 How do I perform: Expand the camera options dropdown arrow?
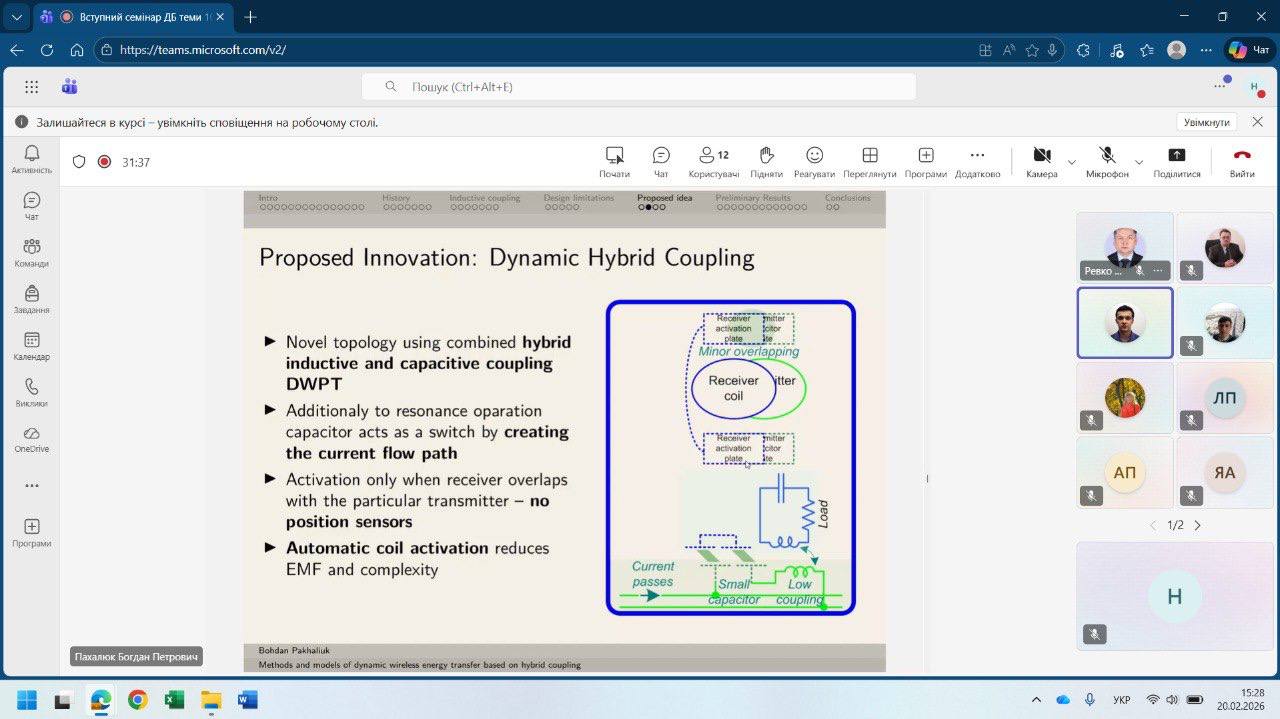[1072, 162]
